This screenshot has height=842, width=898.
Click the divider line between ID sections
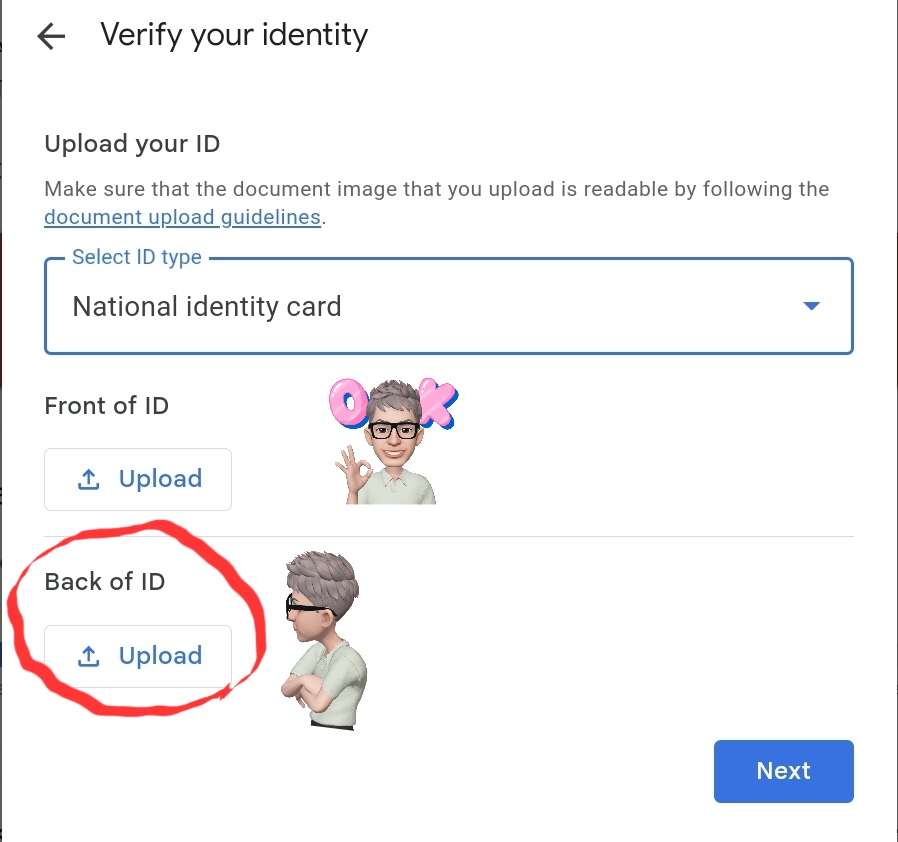point(600,537)
